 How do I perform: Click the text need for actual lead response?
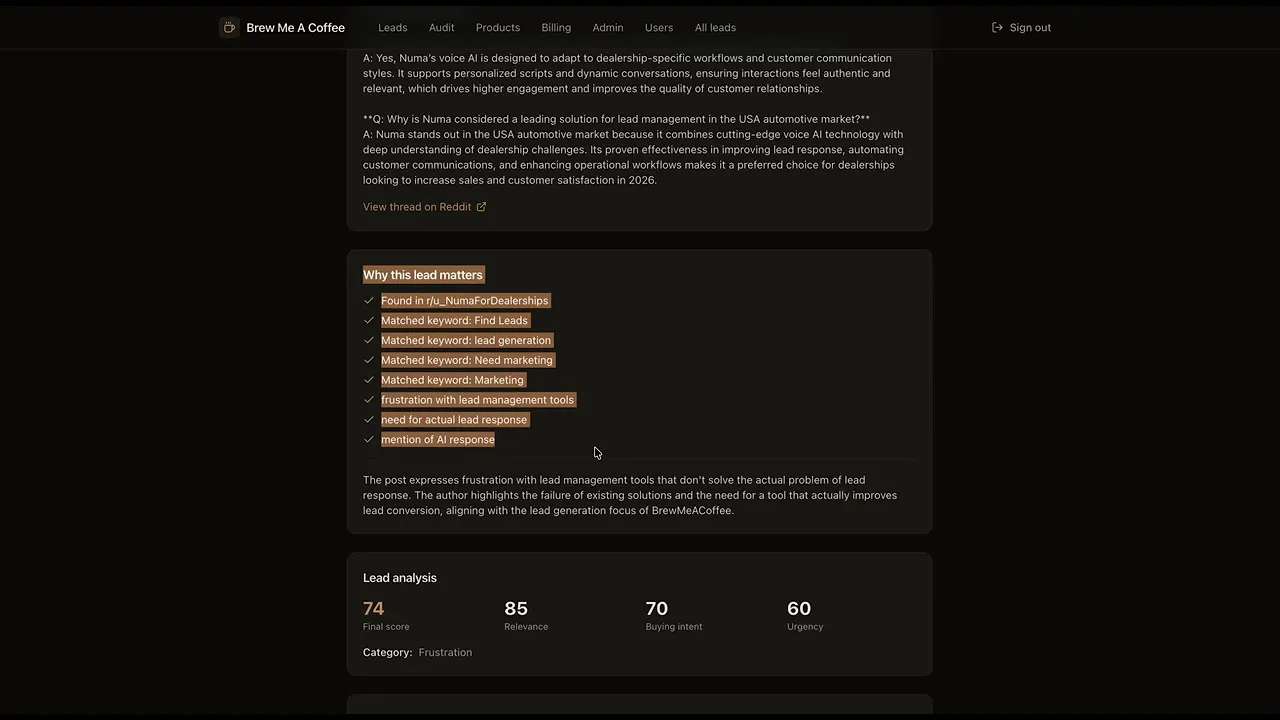coord(454,420)
